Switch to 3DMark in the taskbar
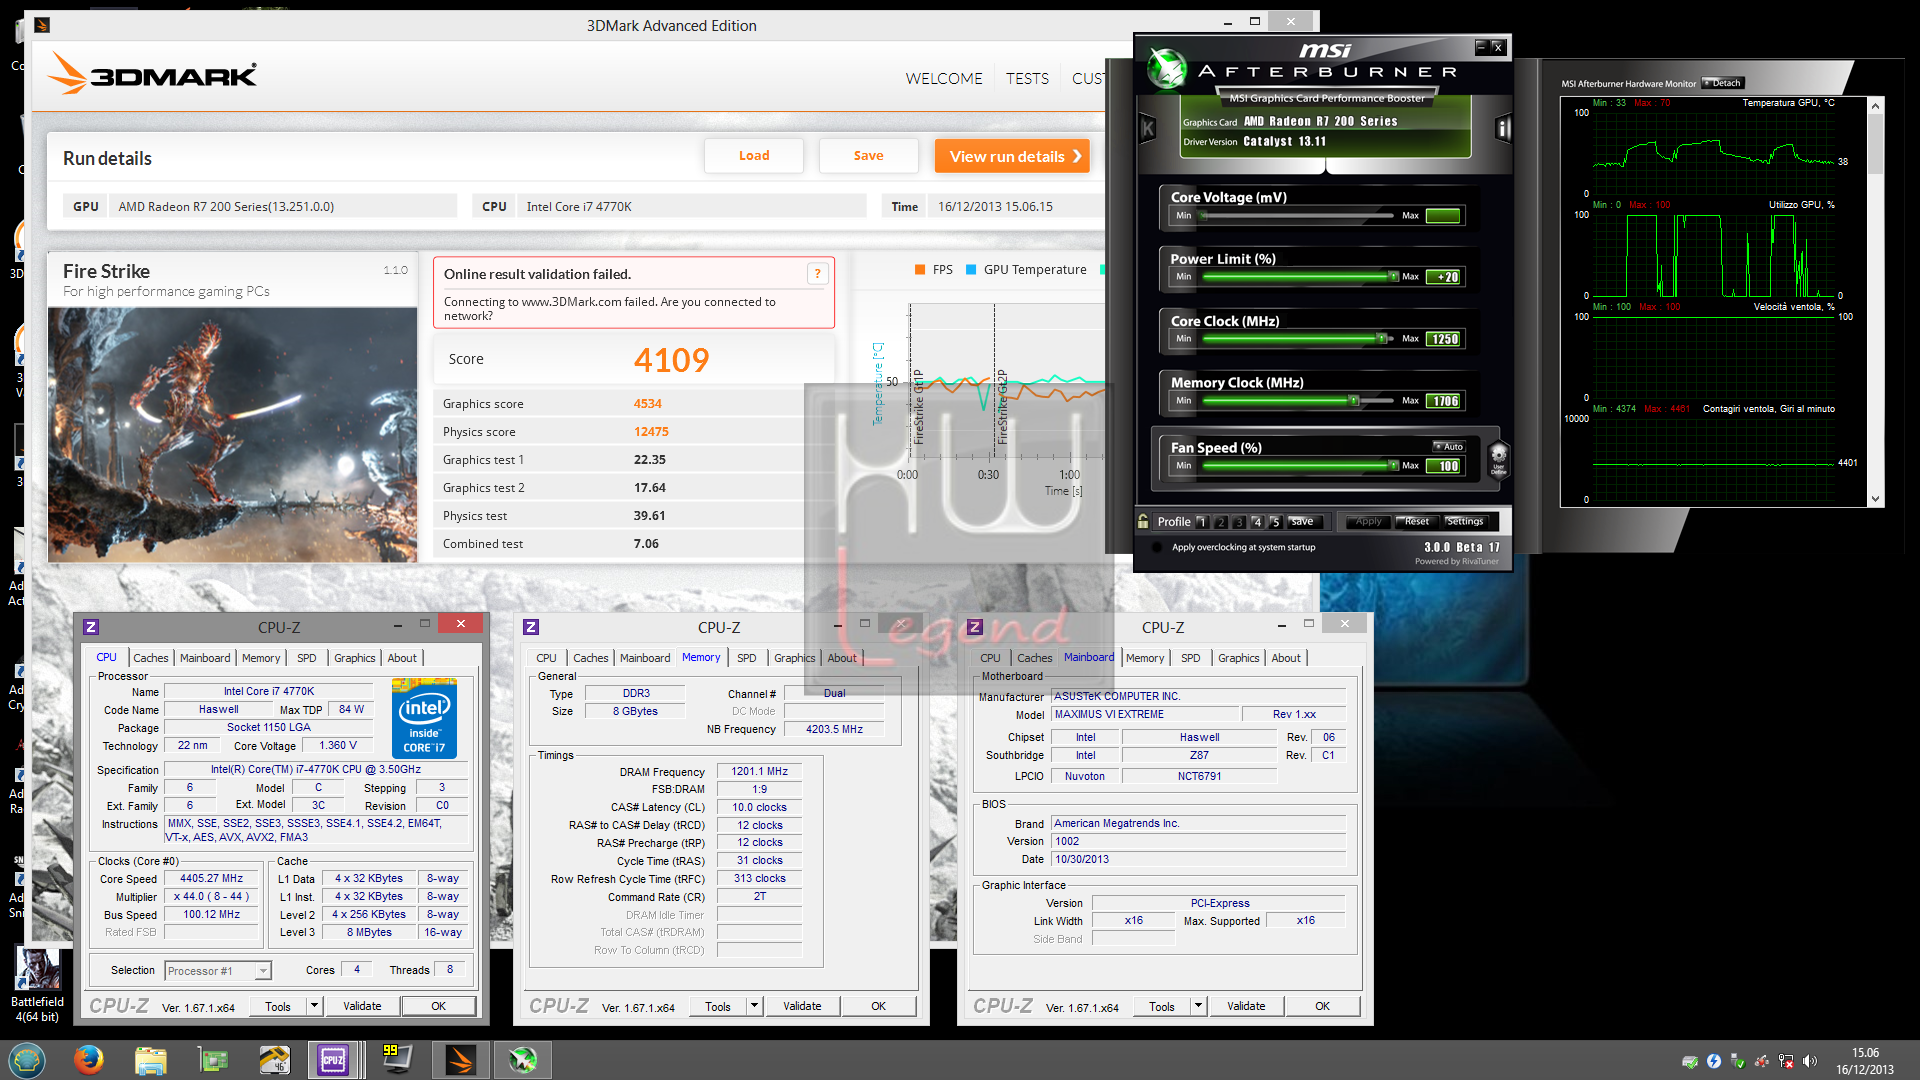1920x1080 pixels. click(x=461, y=1060)
